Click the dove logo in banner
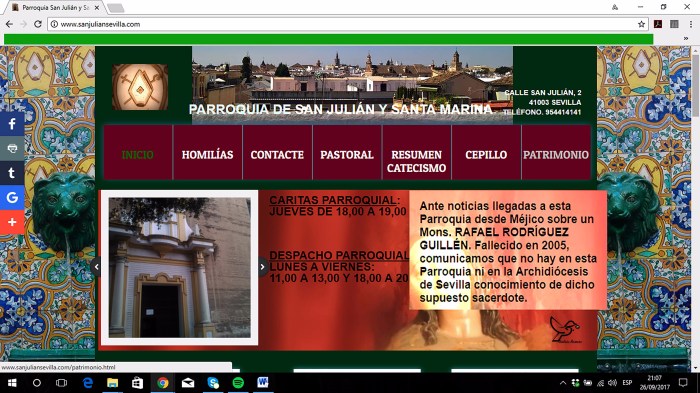The height and width of the screenshot is (393, 700). pos(565,330)
